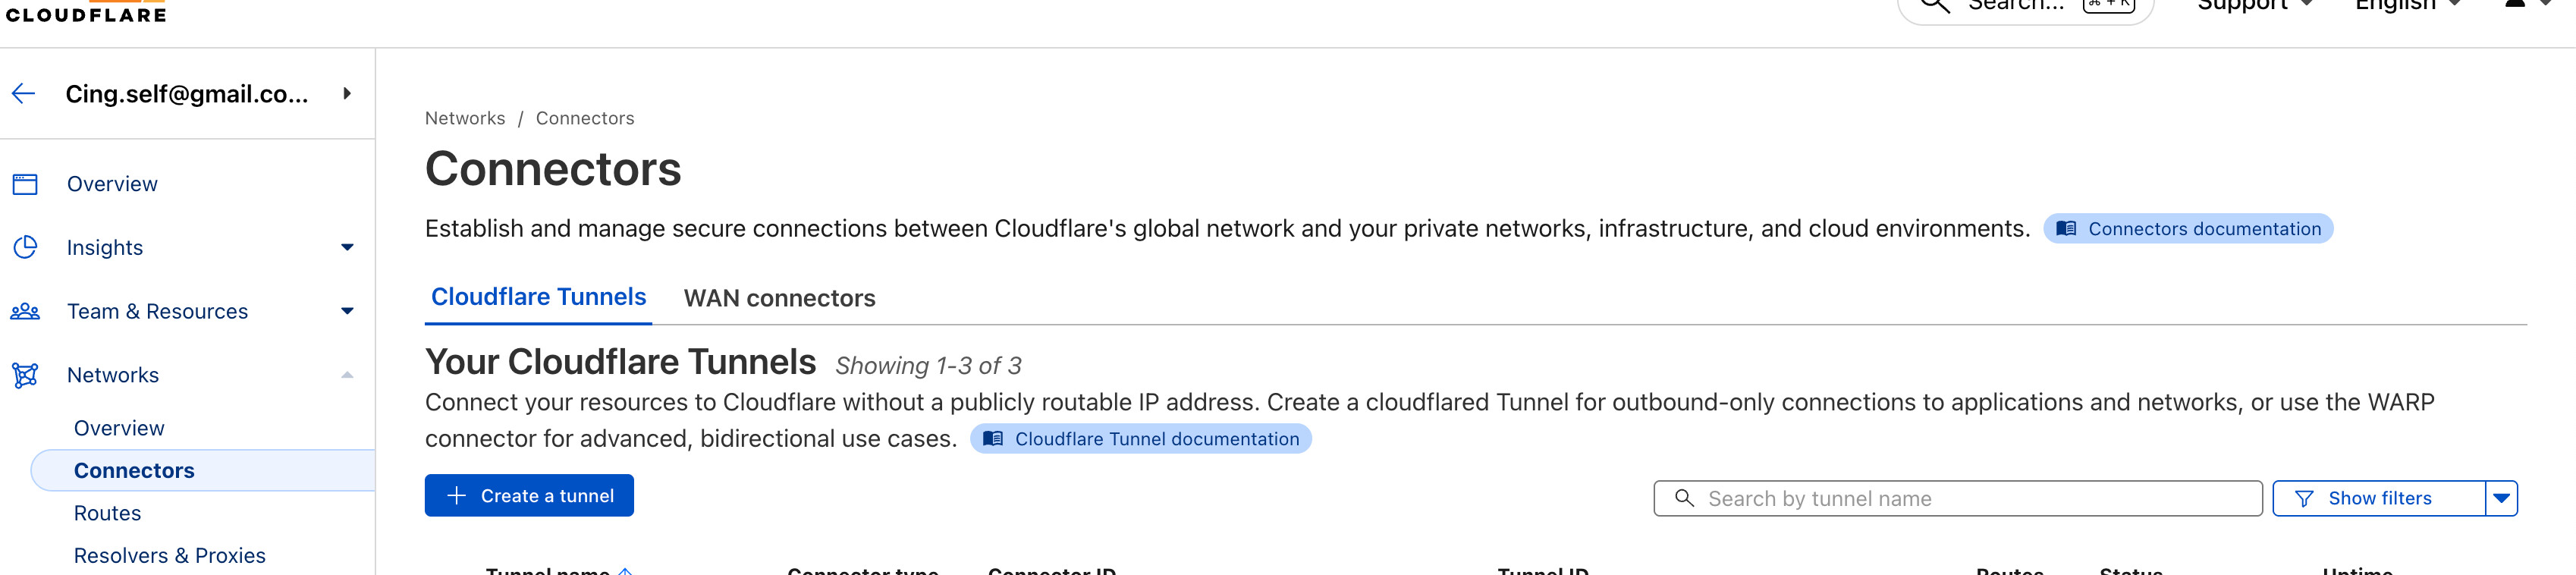Click the Networks node graph icon
Screen dimensions: 2576x575
click(x=25, y=375)
